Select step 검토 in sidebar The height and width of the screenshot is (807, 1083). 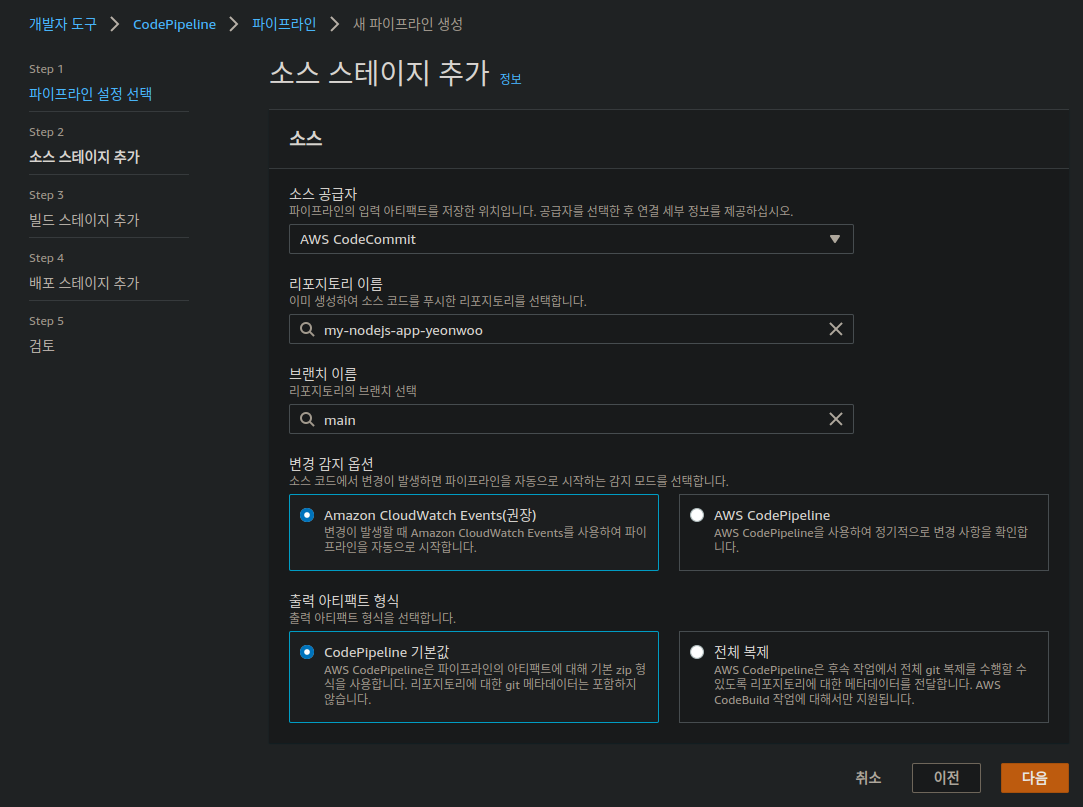tap(42, 345)
